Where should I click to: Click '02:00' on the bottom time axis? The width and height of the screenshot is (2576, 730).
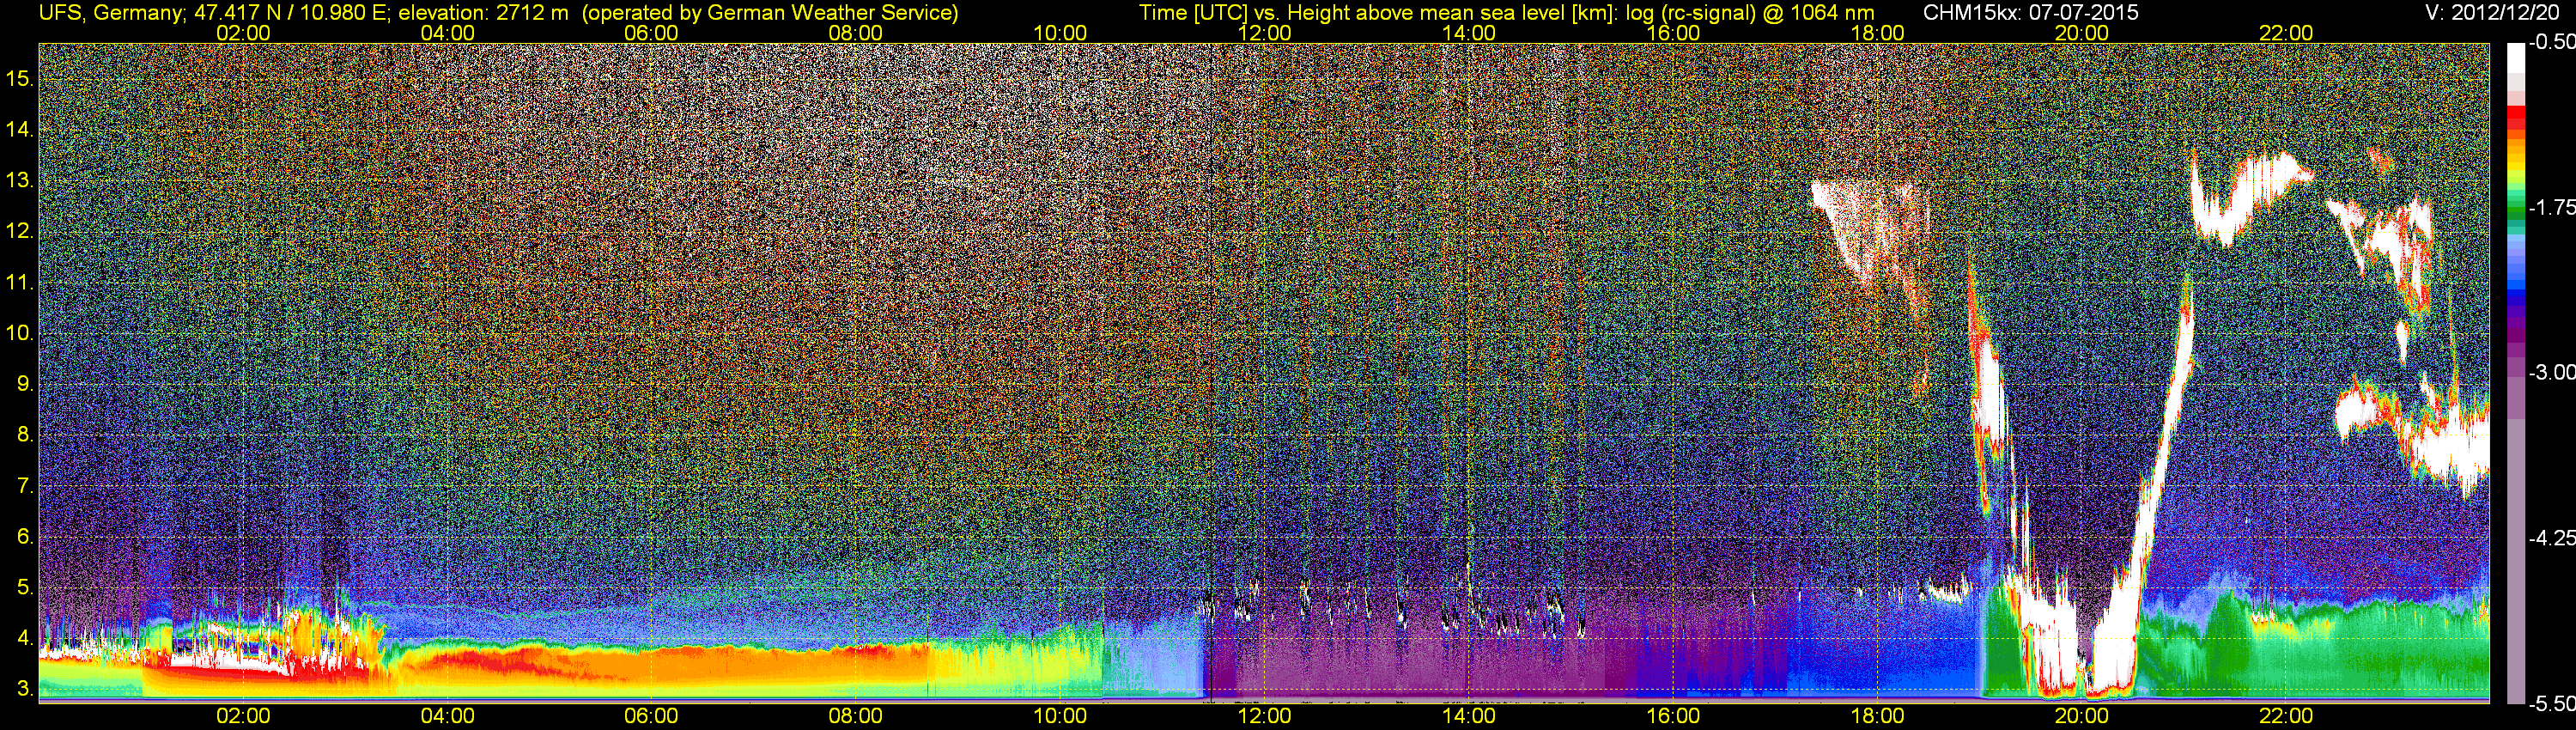coord(243,716)
